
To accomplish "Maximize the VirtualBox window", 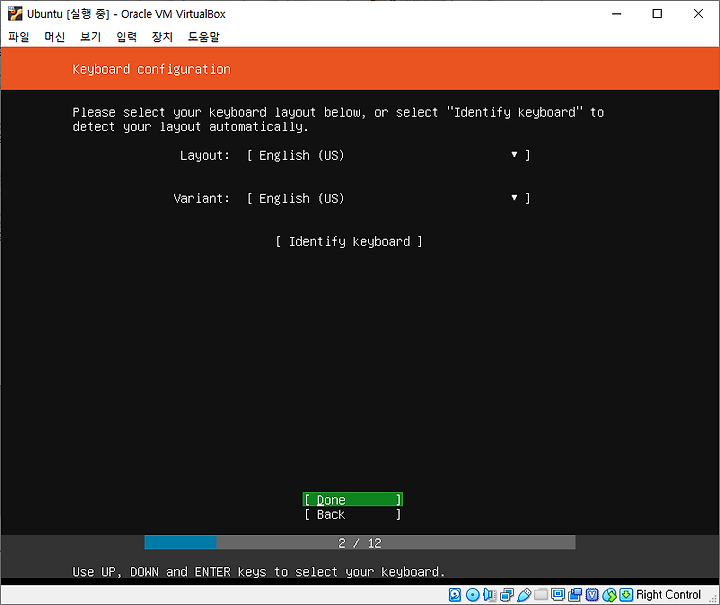I will point(657,14).
